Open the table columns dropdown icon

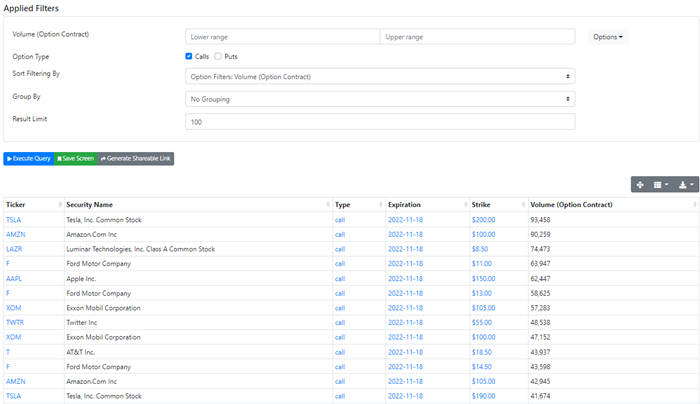click(x=660, y=185)
